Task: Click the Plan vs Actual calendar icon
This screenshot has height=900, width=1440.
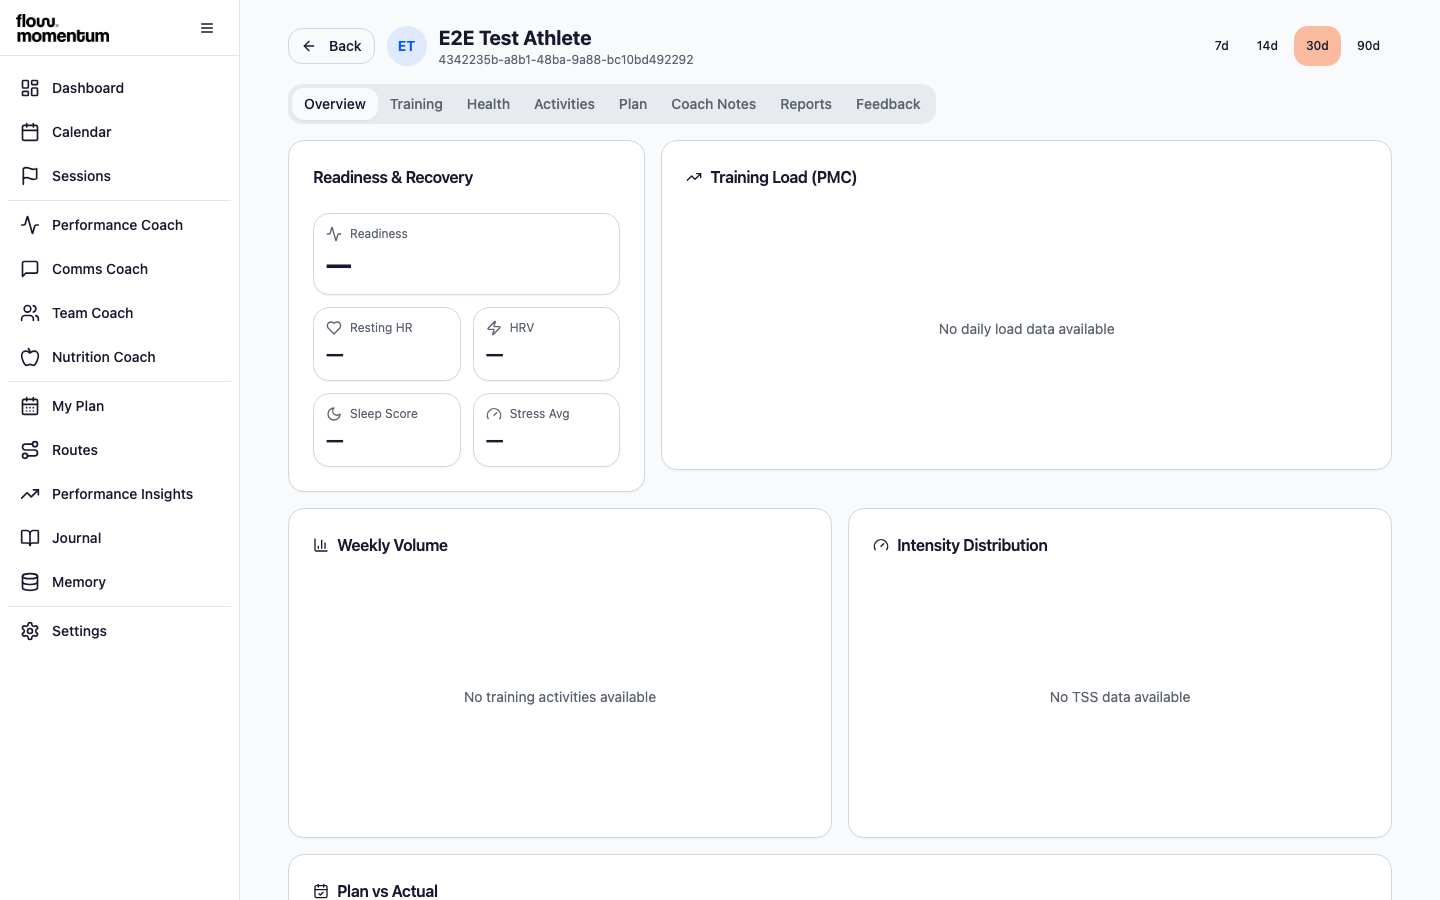Action: point(321,891)
